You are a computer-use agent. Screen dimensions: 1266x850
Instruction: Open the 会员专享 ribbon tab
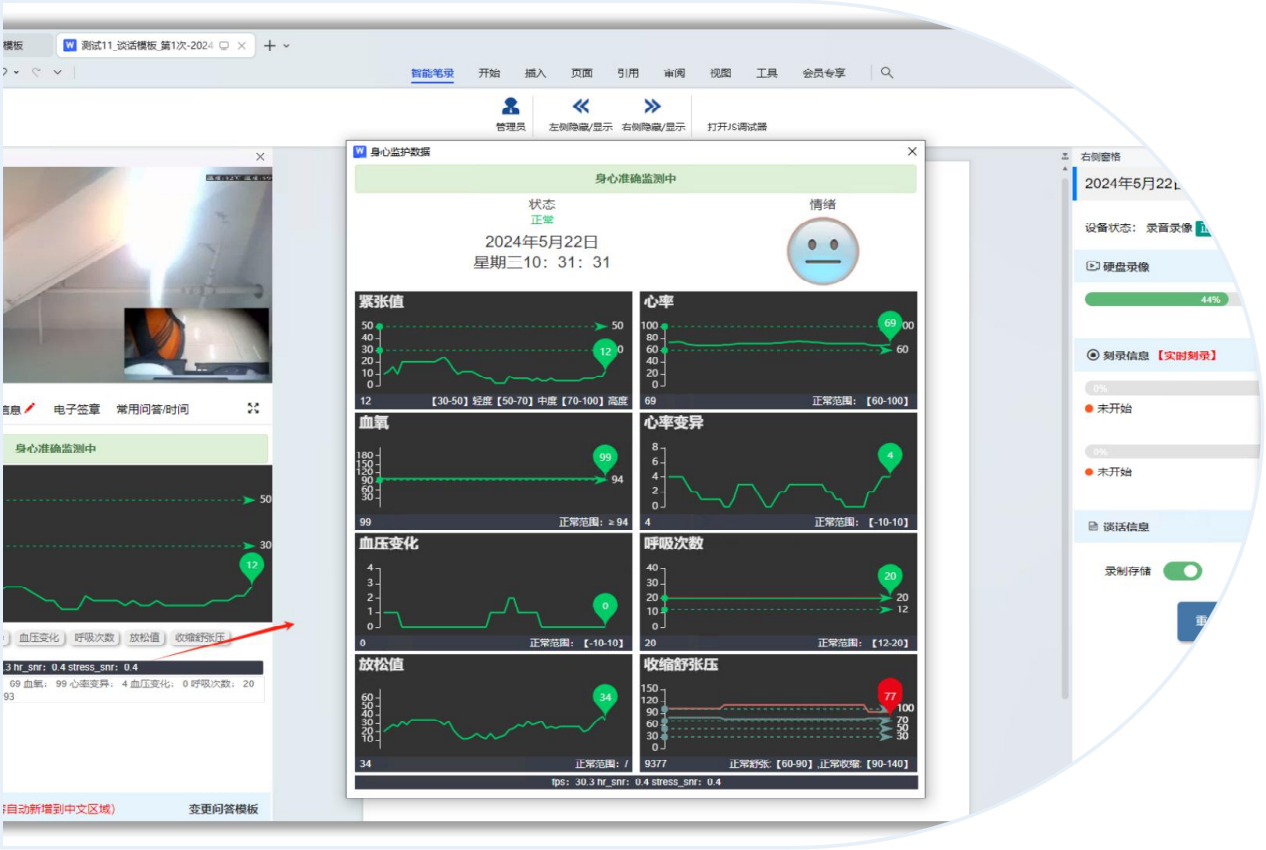click(823, 73)
